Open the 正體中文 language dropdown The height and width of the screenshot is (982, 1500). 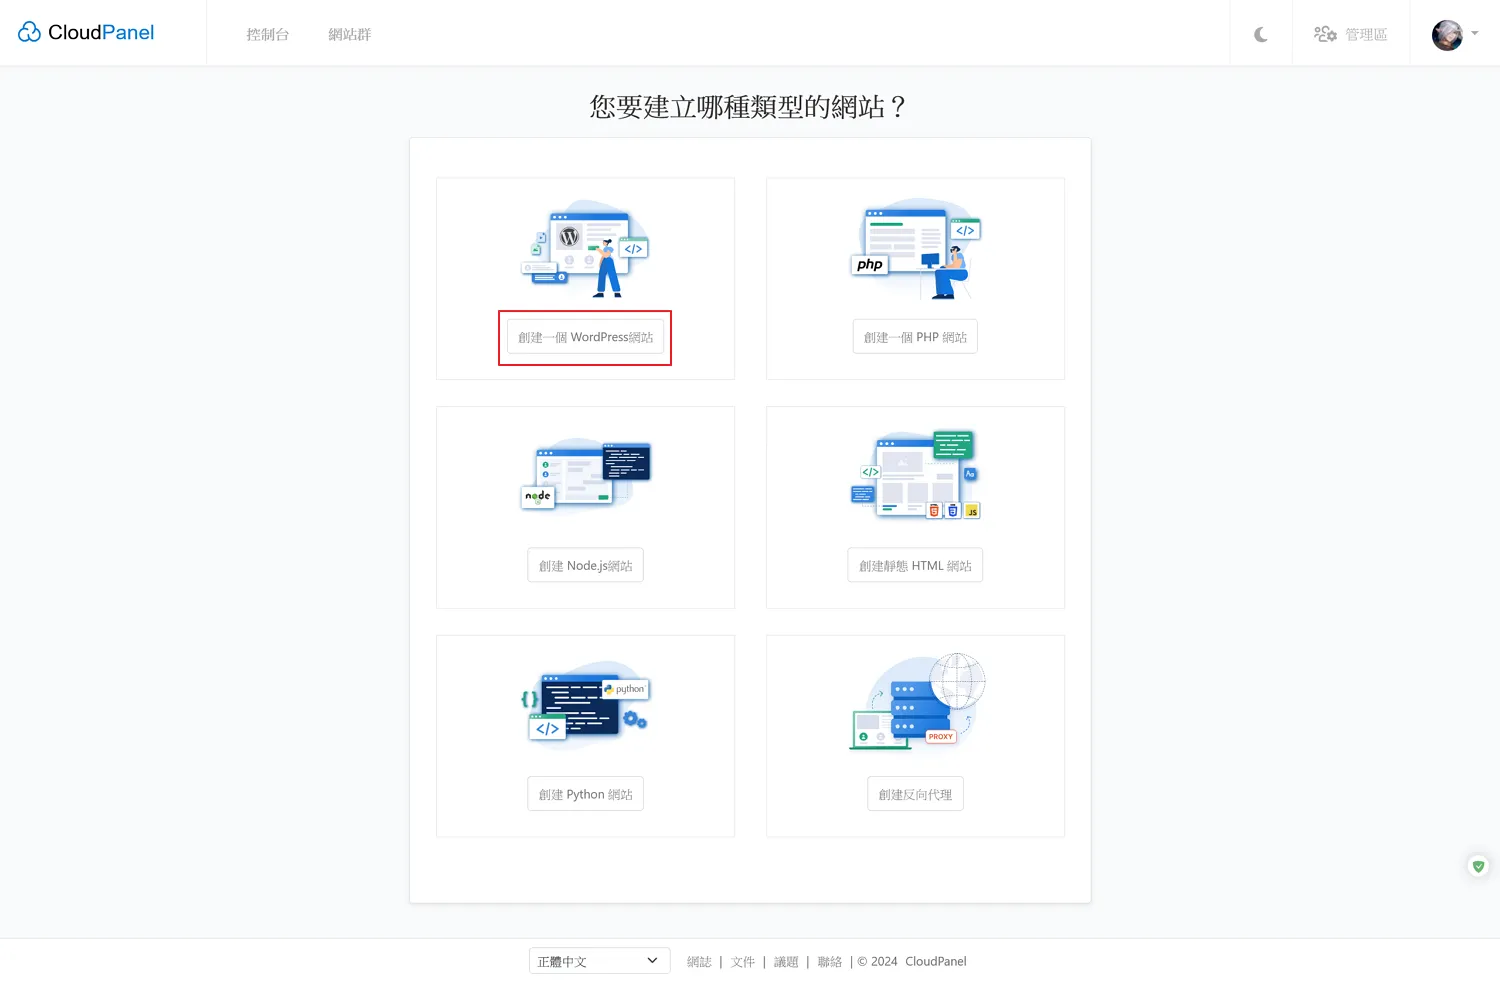[599, 961]
